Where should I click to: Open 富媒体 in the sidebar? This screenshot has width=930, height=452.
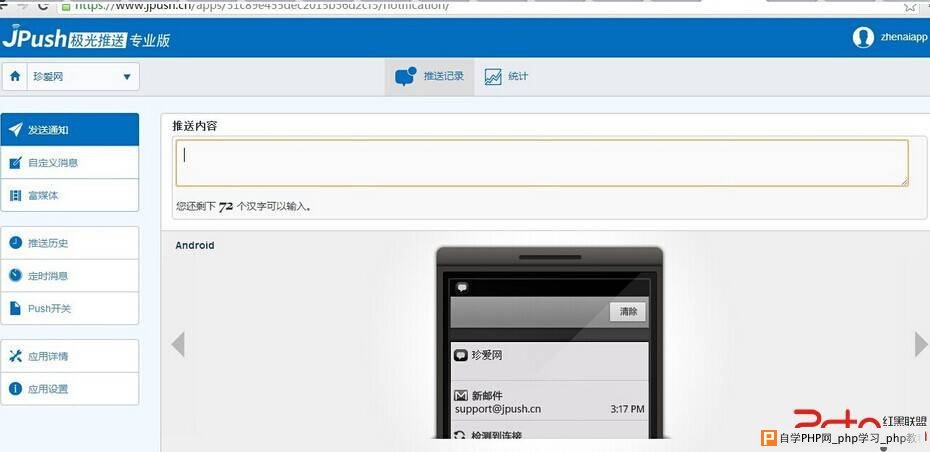point(69,195)
